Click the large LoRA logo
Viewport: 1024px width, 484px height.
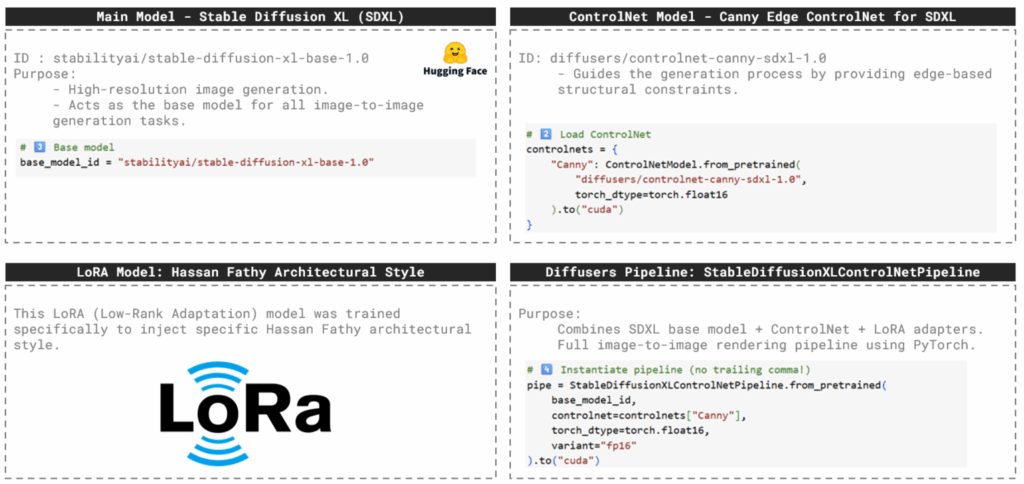pyautogui.click(x=246, y=409)
